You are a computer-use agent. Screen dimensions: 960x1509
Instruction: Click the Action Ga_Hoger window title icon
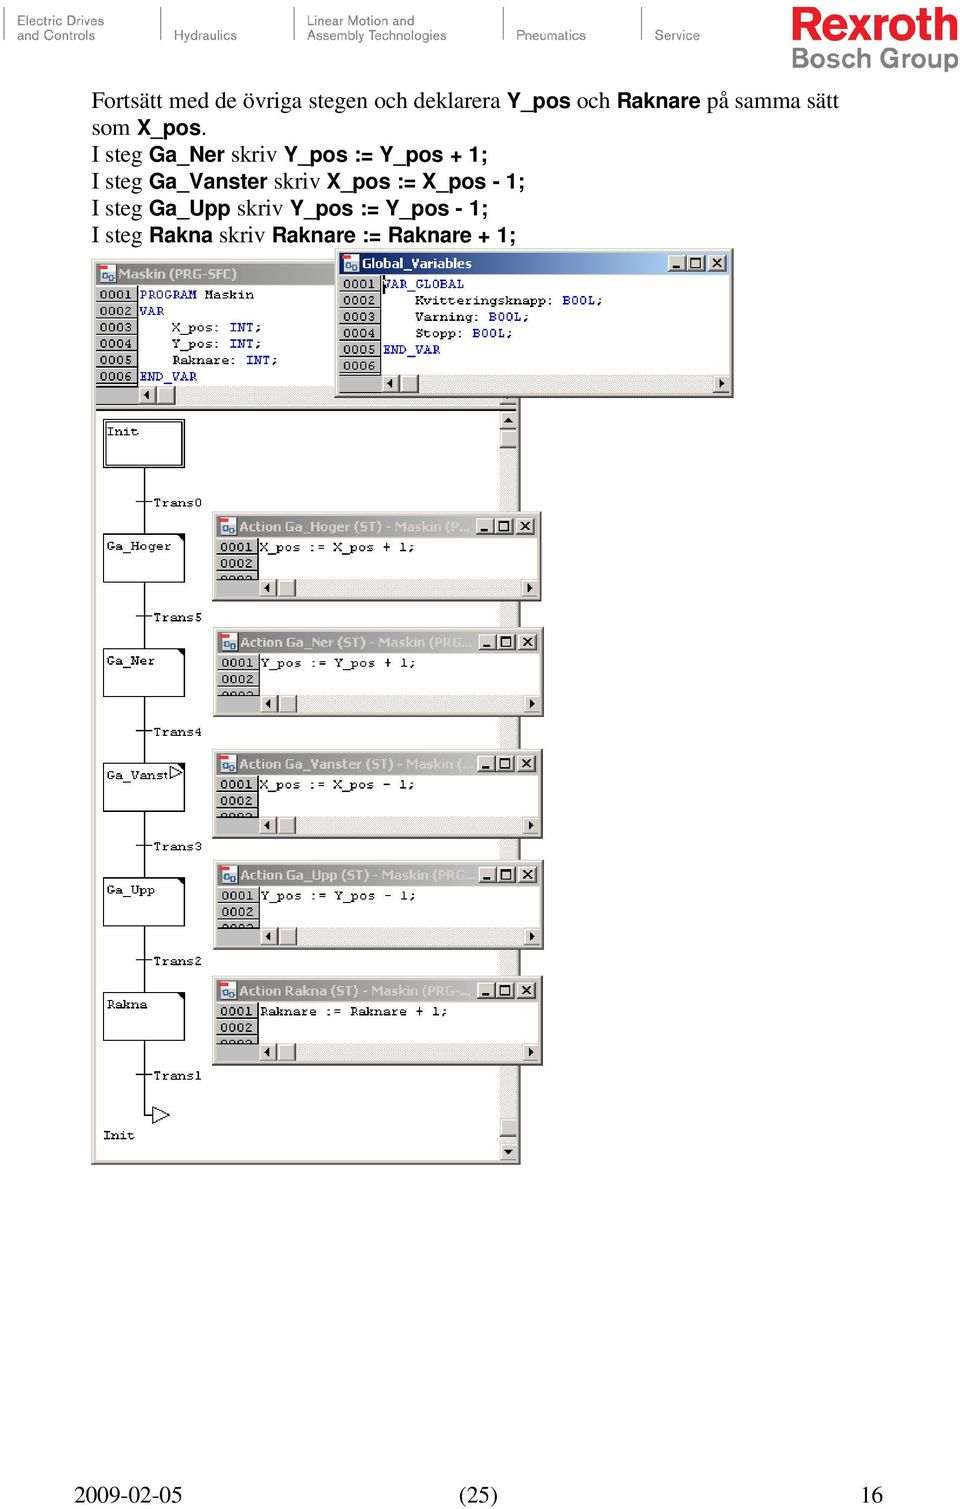click(228, 527)
